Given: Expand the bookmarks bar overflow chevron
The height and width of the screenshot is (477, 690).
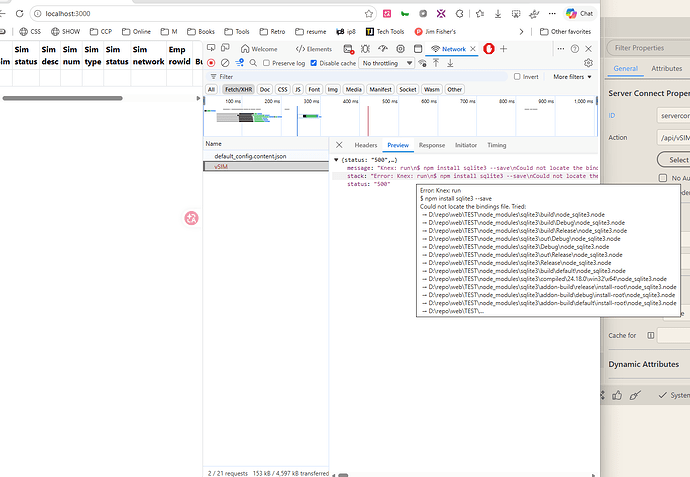Looking at the screenshot, I should 521,32.
